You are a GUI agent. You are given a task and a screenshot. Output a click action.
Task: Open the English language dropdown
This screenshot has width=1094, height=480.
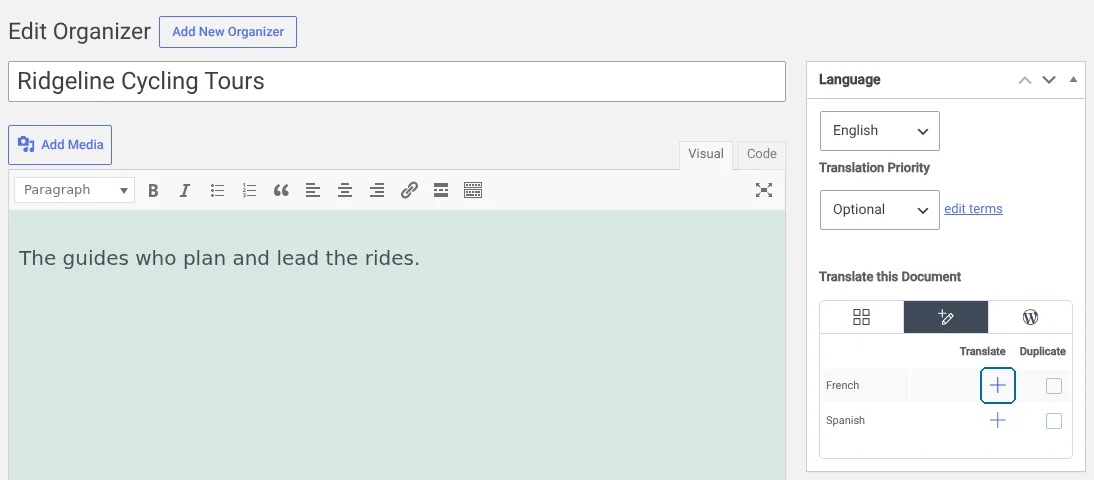pos(880,131)
